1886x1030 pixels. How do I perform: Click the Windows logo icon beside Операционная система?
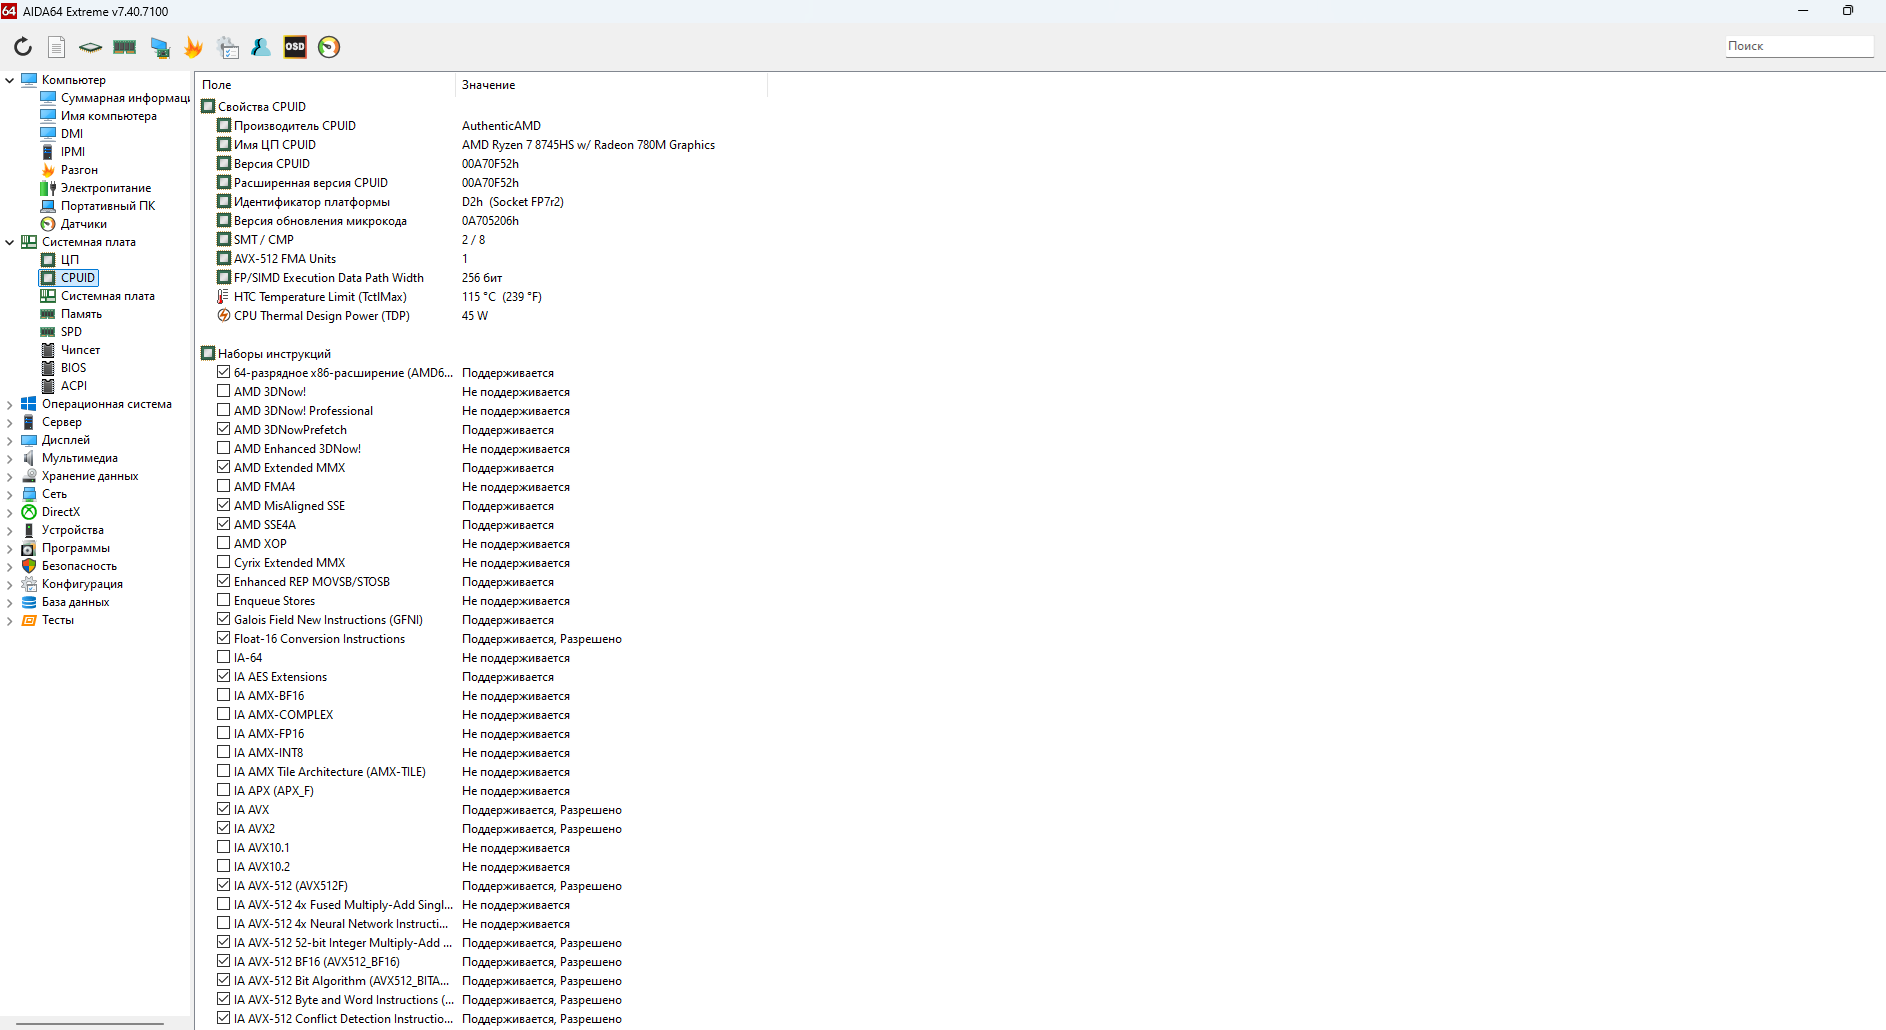coord(29,404)
